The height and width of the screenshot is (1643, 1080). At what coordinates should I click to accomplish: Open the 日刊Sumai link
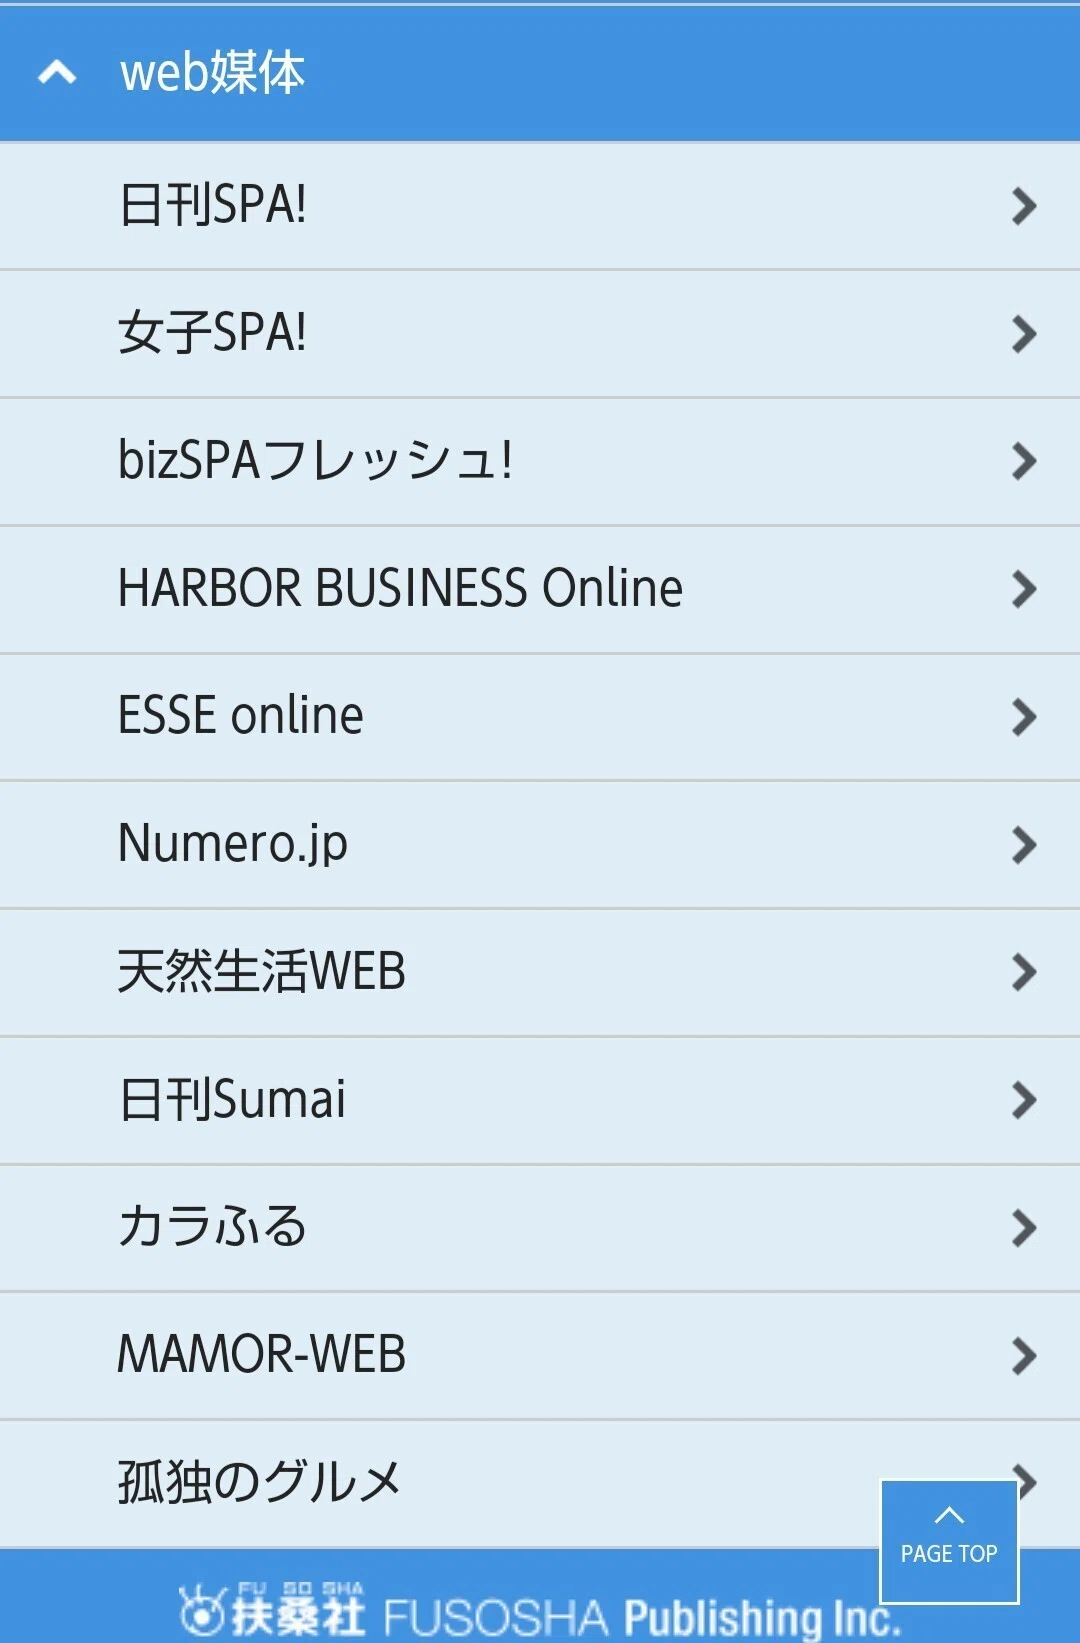[540, 1101]
